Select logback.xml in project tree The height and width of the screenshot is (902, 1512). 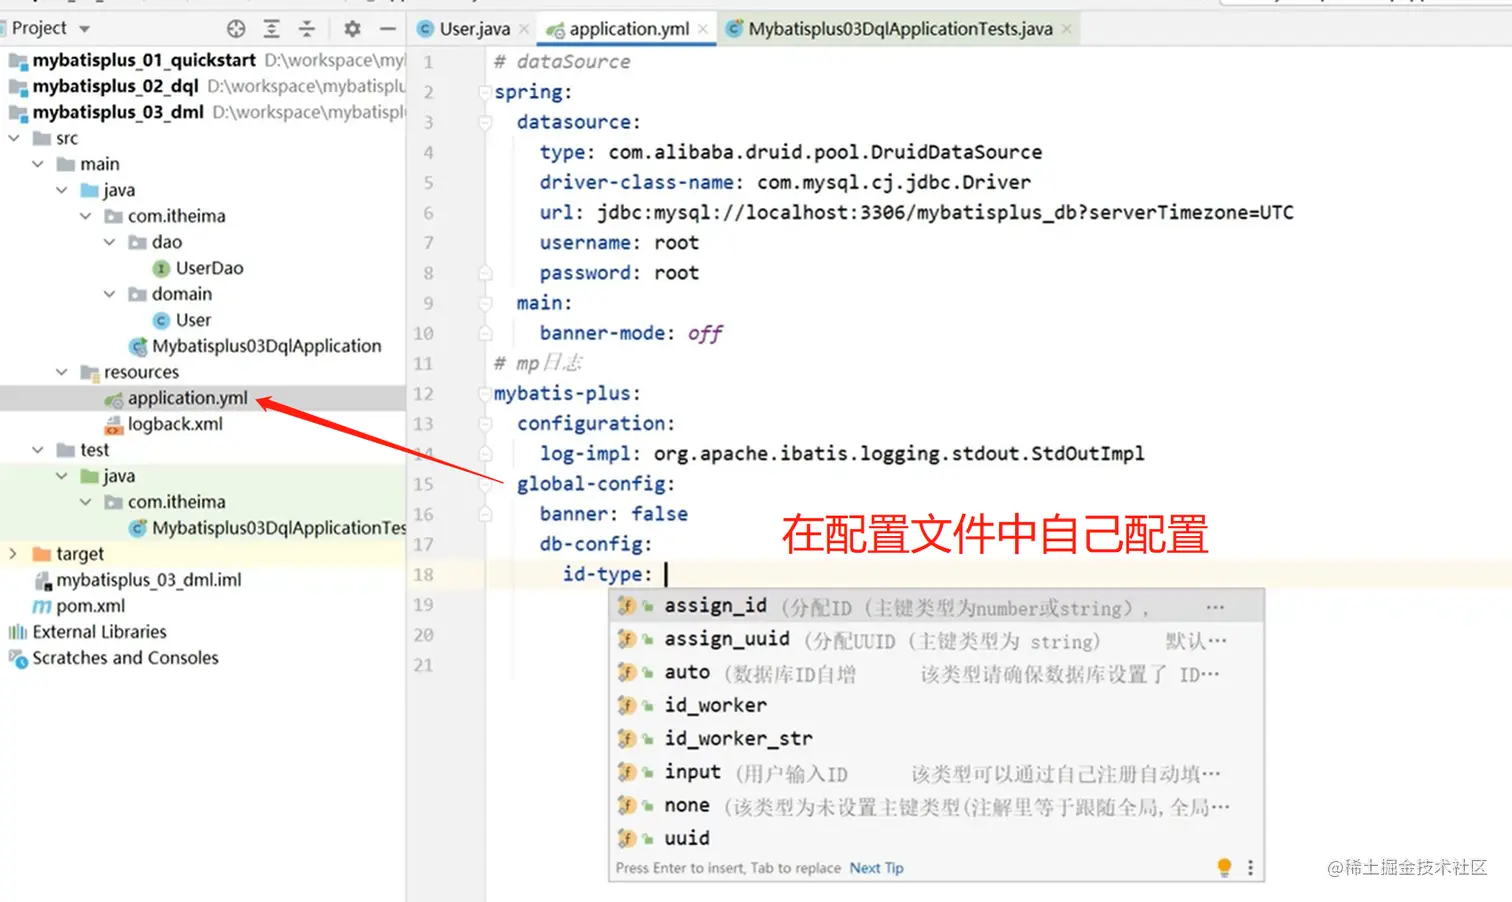tap(175, 424)
